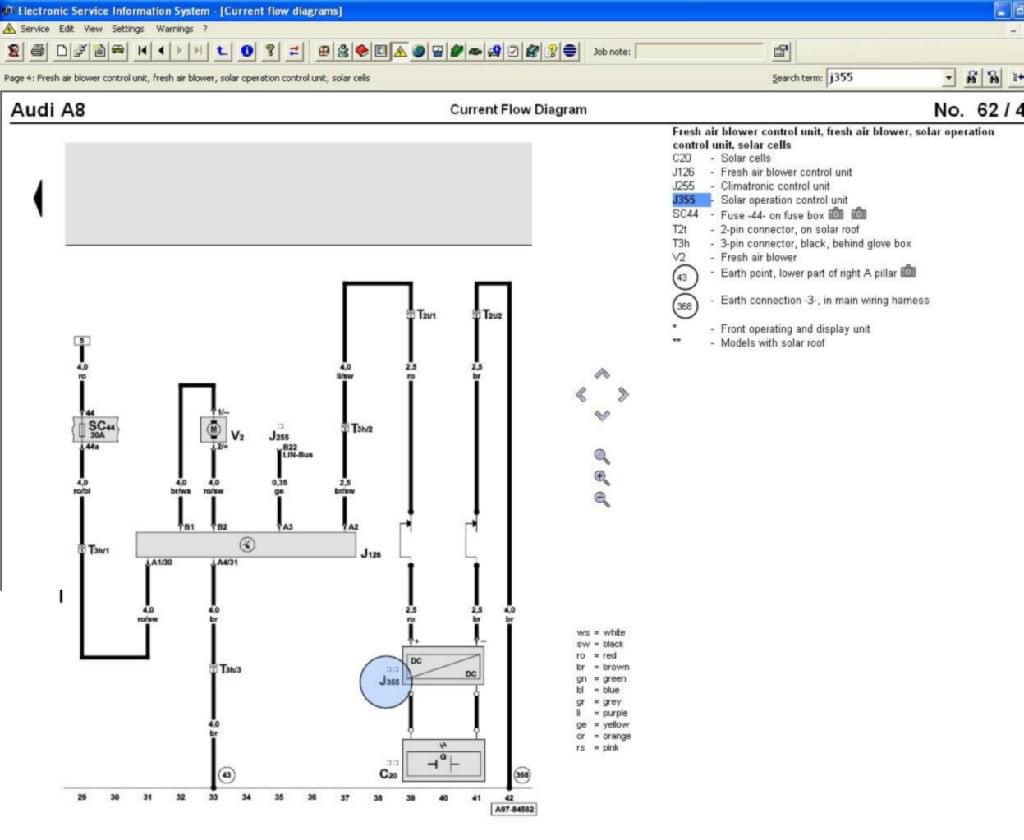Go to previous page using the left arrow
The width and height of the screenshot is (1024, 840).
click(x=161, y=51)
